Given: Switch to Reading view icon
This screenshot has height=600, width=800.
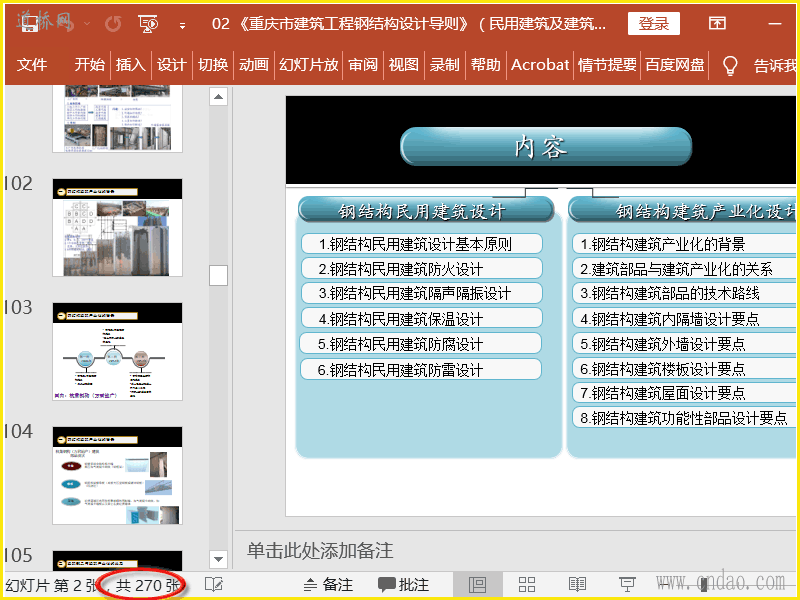Looking at the screenshot, I should coord(577,585).
